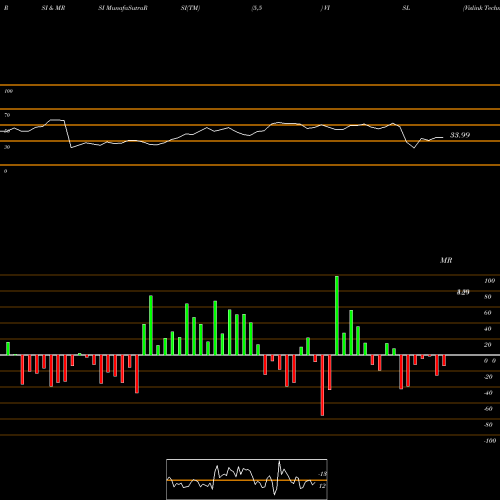Click the RSI panel's 0 level label
The width and height of the screenshot is (500, 500).
coord(5,171)
